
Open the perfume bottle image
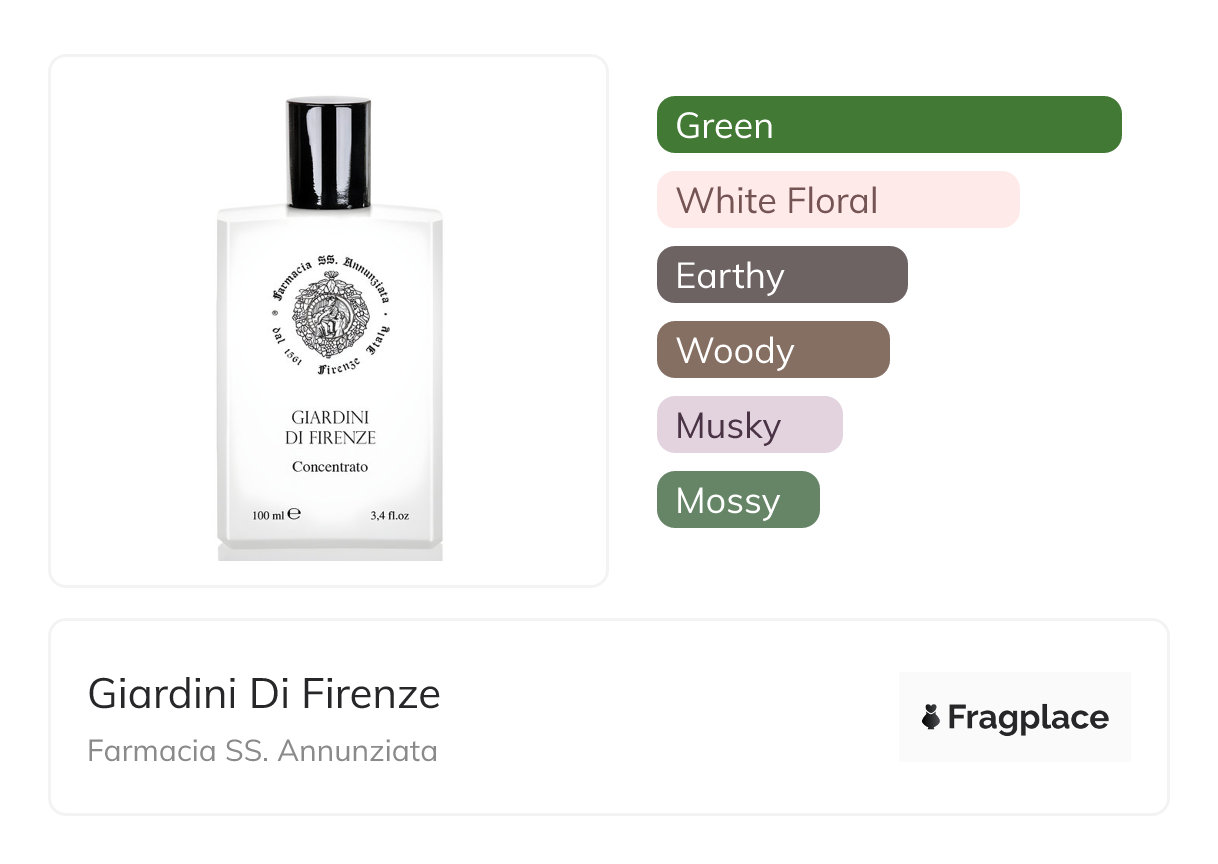(x=329, y=328)
